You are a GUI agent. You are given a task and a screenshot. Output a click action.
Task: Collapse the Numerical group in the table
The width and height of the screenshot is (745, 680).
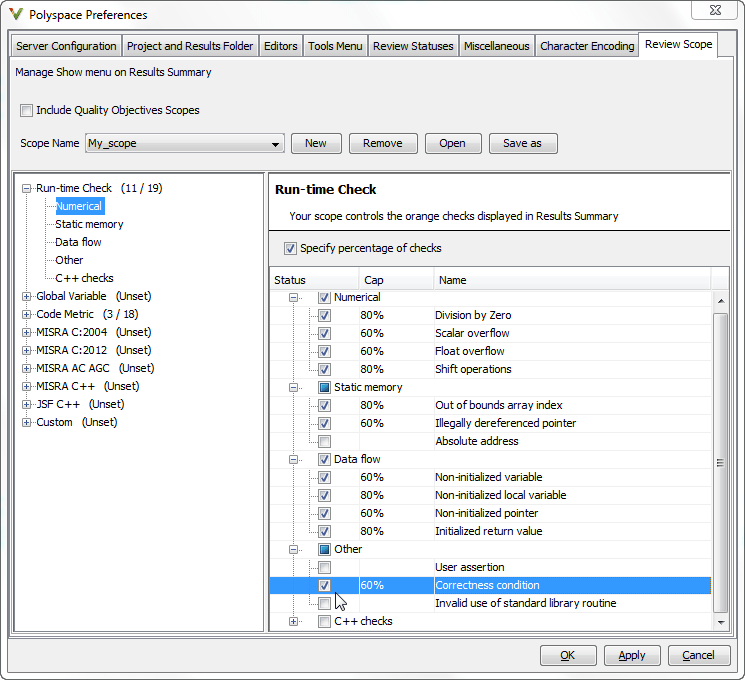pyautogui.click(x=294, y=297)
